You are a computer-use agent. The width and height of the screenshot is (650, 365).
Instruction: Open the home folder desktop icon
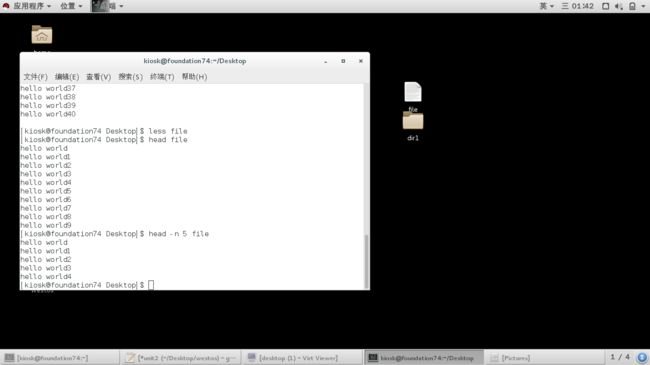point(42,35)
